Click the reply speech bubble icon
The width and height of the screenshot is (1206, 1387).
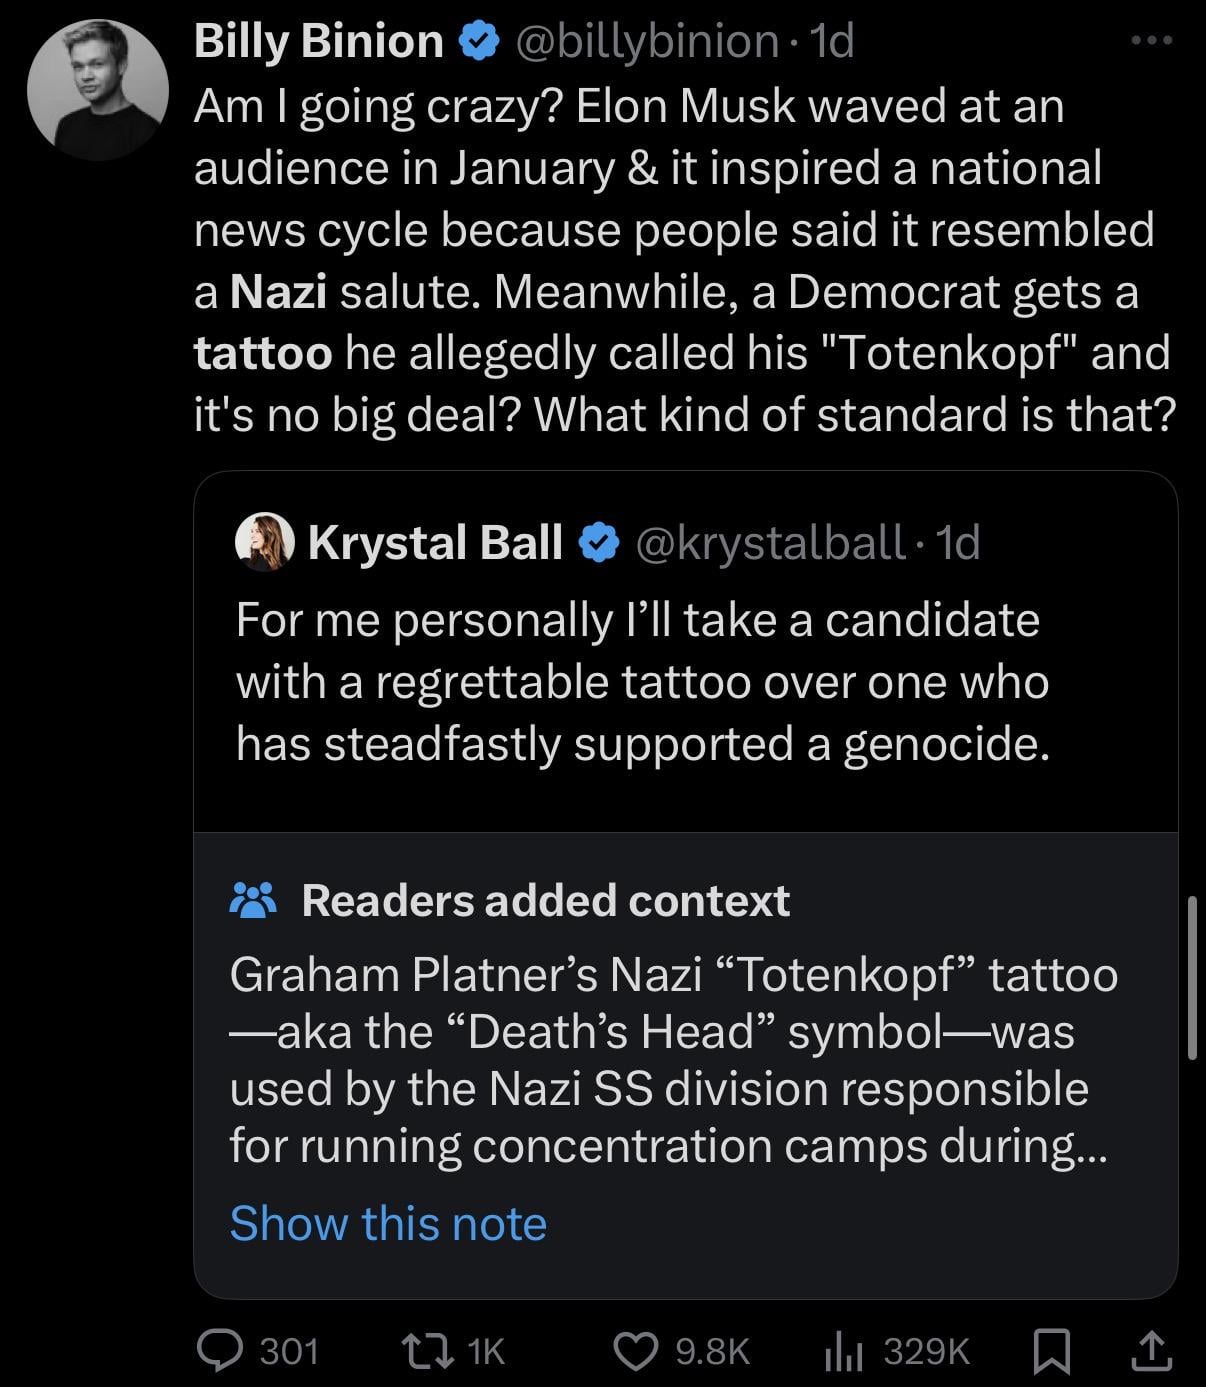tap(216, 1351)
